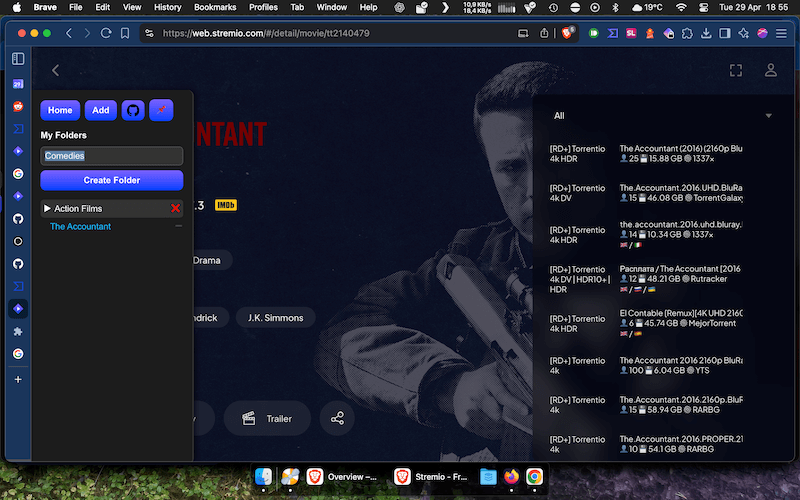
Task: Open Finder from the Dock
Action: coord(263,477)
